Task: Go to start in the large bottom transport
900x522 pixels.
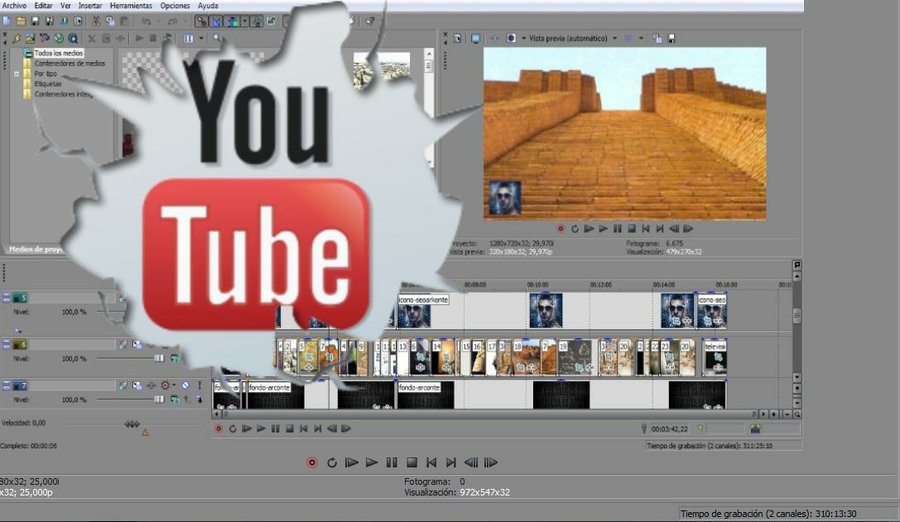Action: (x=432, y=462)
